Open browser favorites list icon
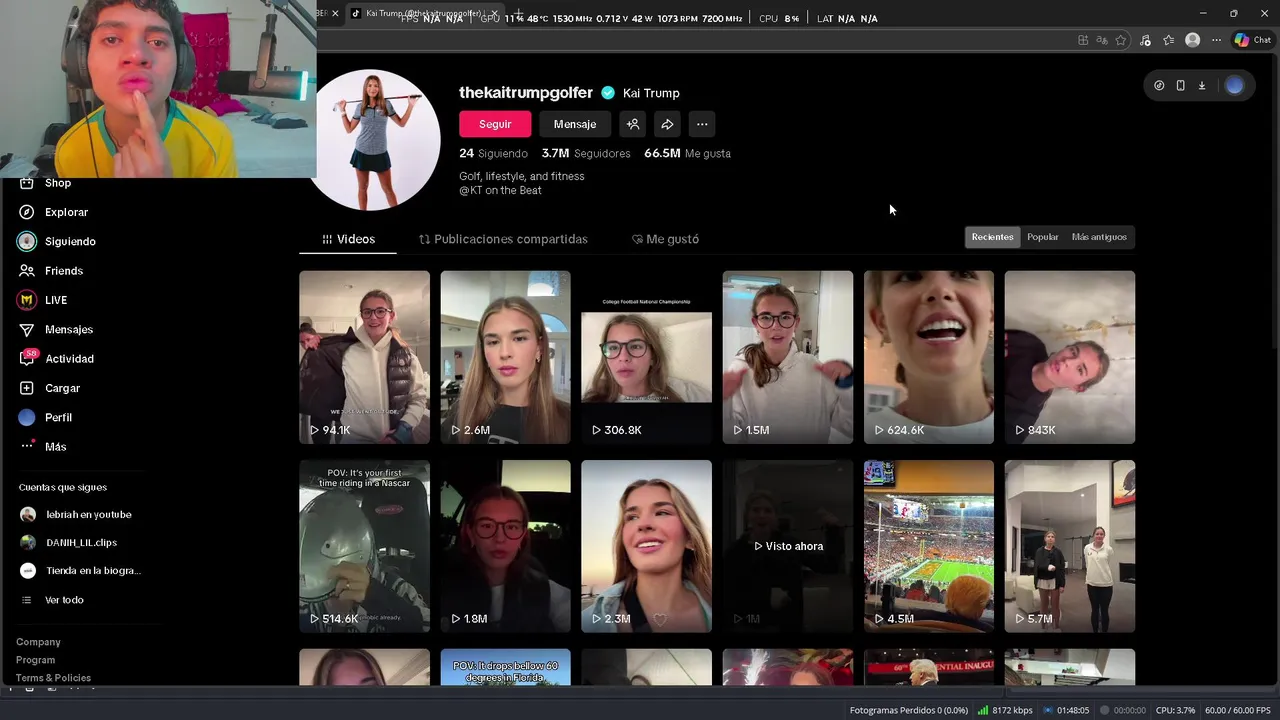1280x720 pixels. (1168, 40)
